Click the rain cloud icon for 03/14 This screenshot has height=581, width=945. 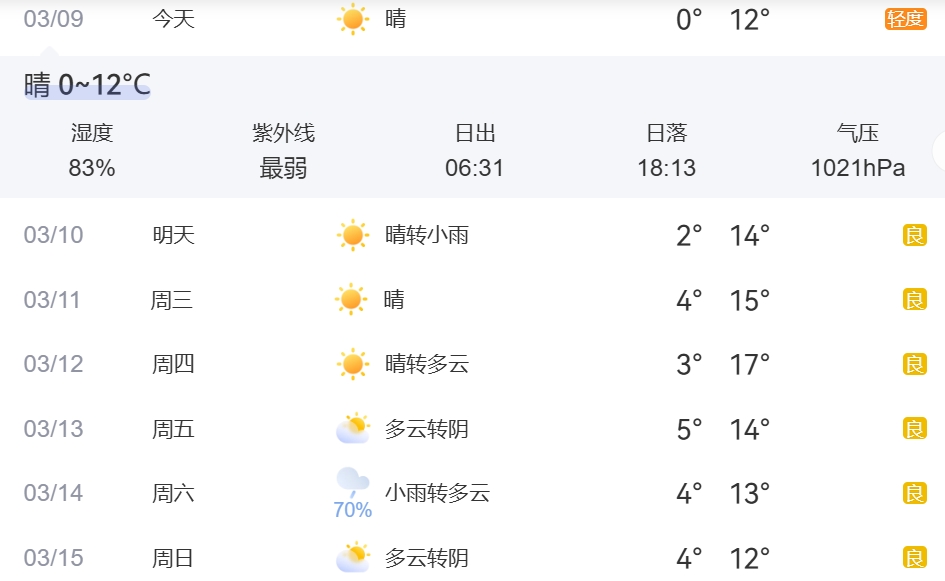(x=352, y=483)
